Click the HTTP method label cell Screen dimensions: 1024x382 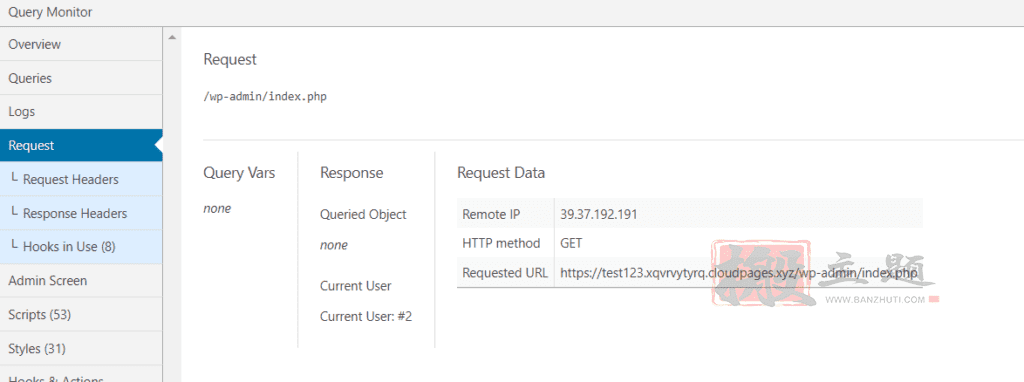pos(505,243)
